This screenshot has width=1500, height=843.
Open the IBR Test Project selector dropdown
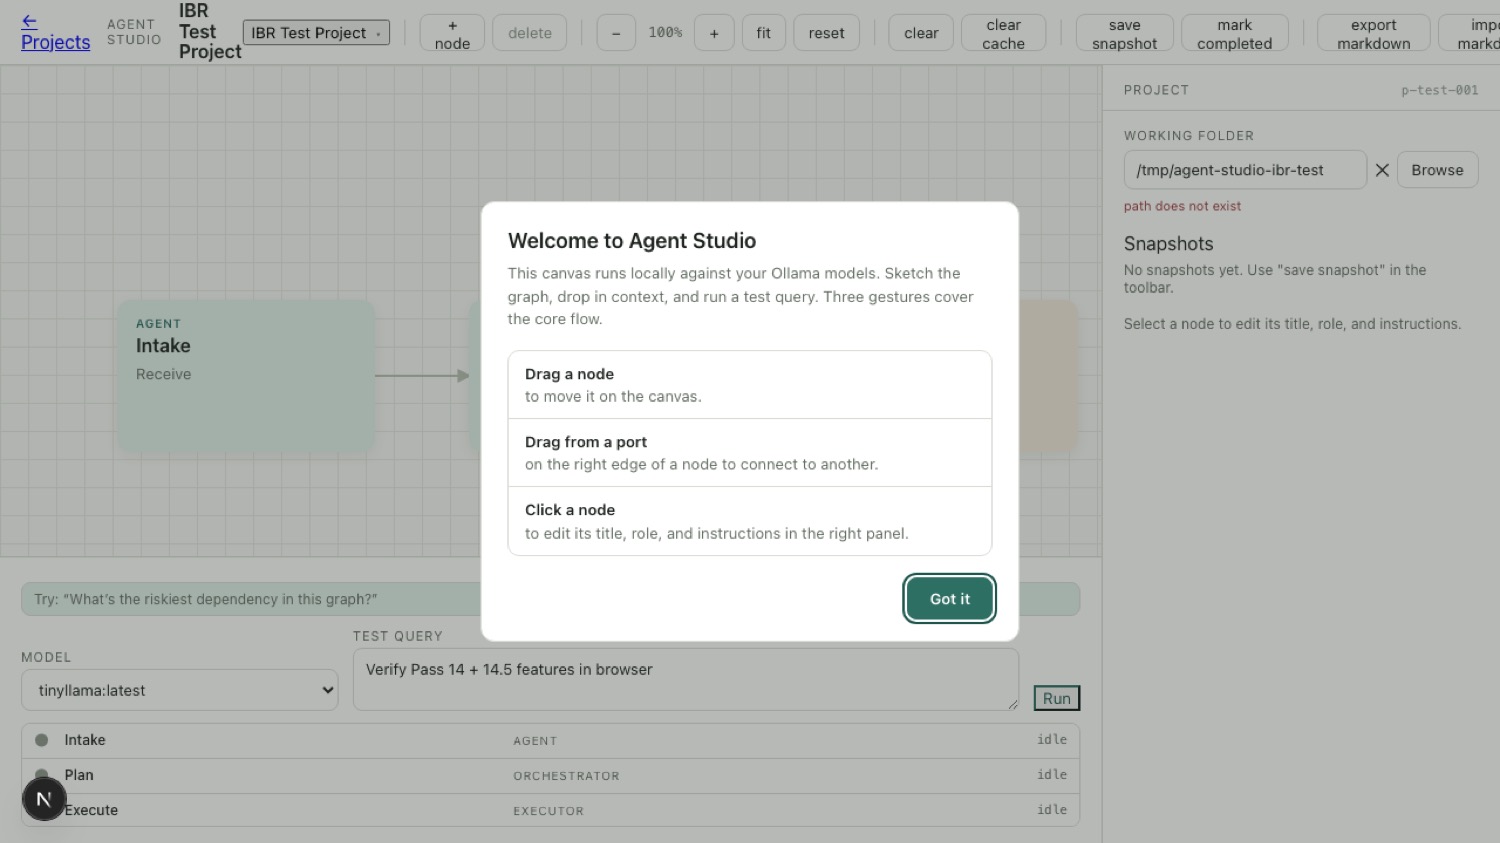point(316,33)
